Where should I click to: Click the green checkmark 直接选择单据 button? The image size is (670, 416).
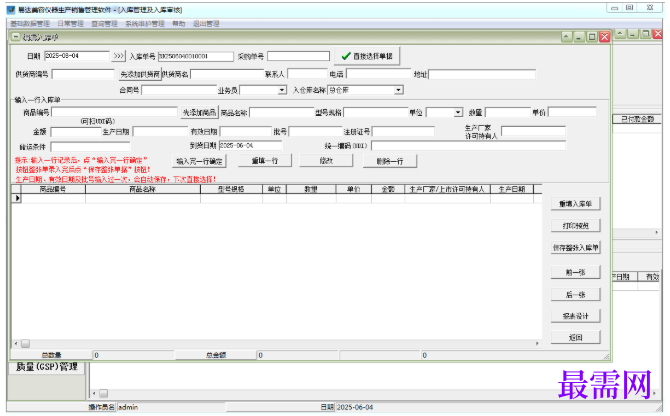coord(367,56)
